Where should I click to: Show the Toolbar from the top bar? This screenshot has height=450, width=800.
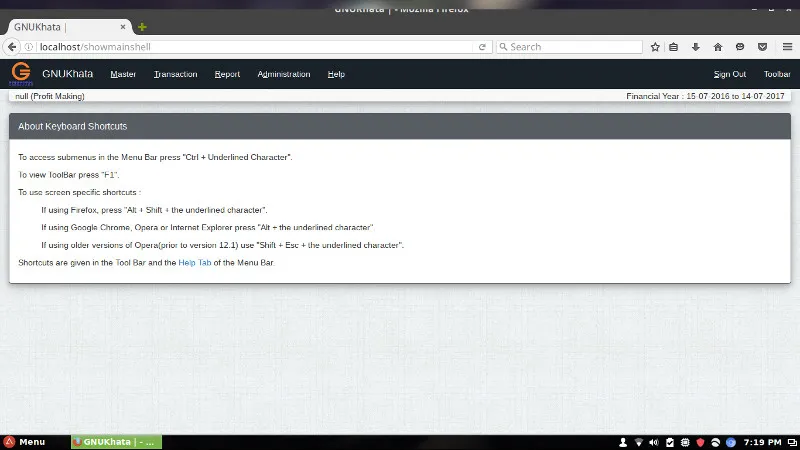click(x=777, y=74)
